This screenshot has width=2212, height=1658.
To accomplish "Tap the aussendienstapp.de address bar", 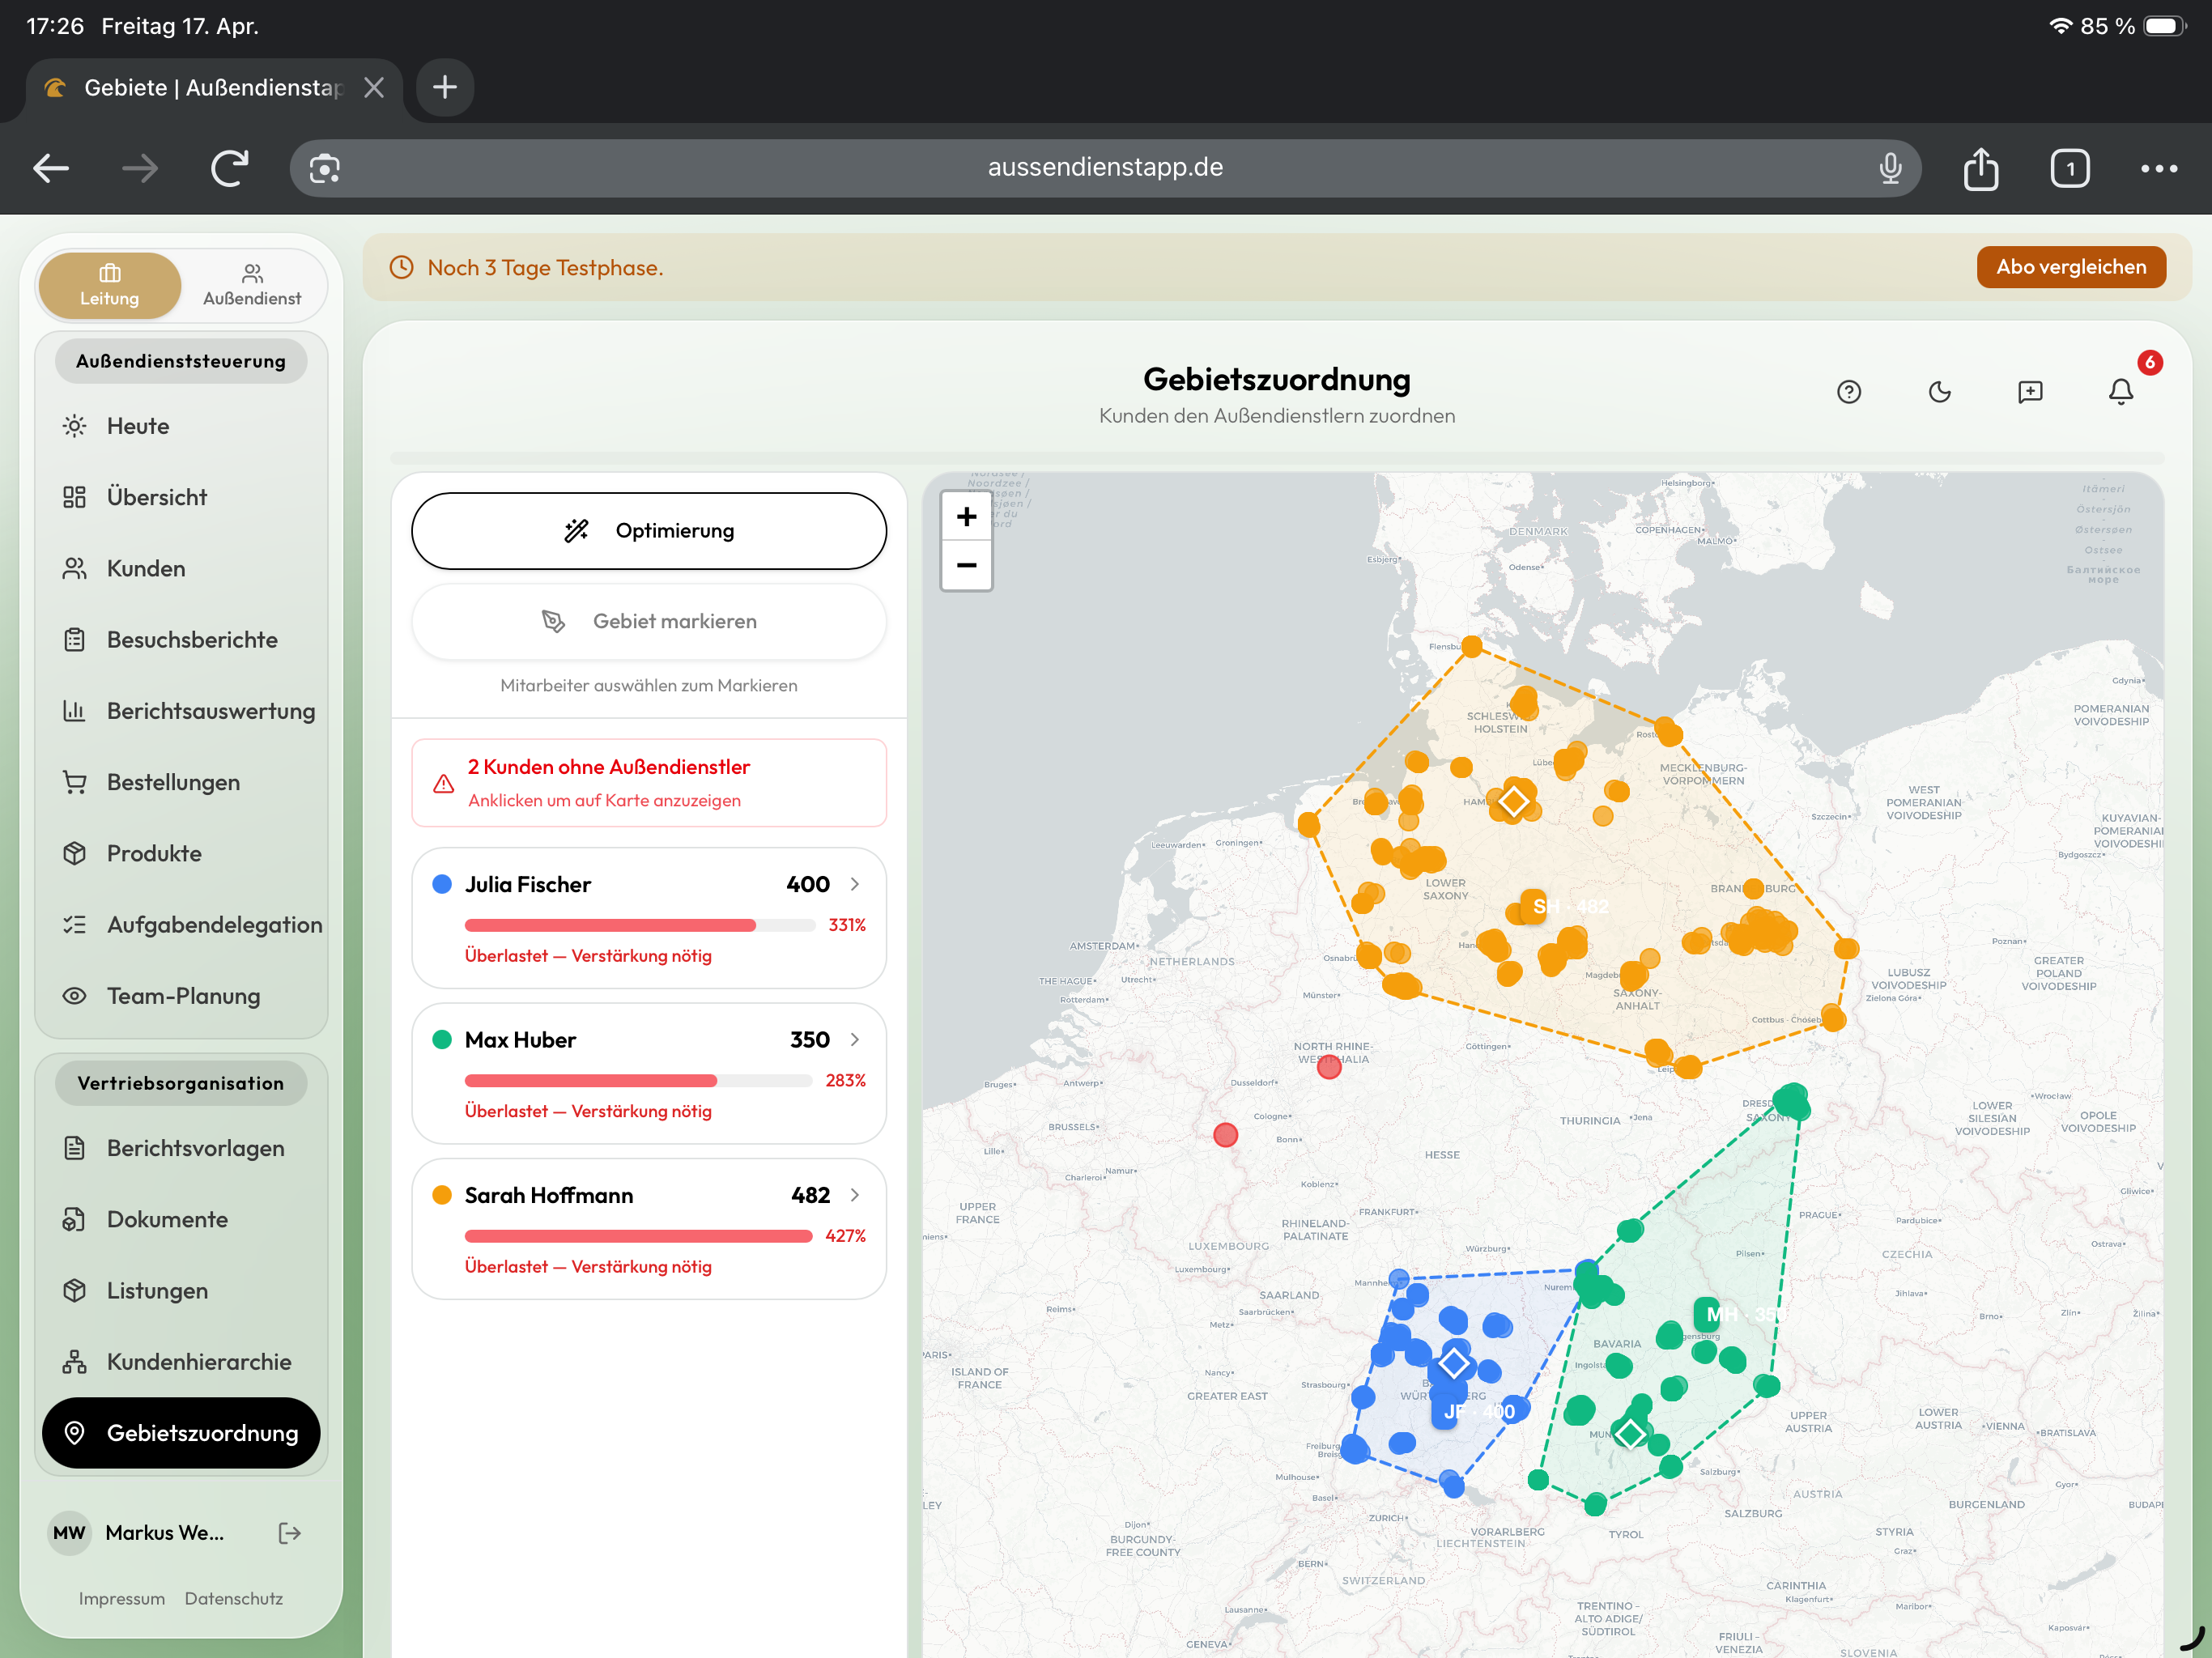I will 1105,168.
